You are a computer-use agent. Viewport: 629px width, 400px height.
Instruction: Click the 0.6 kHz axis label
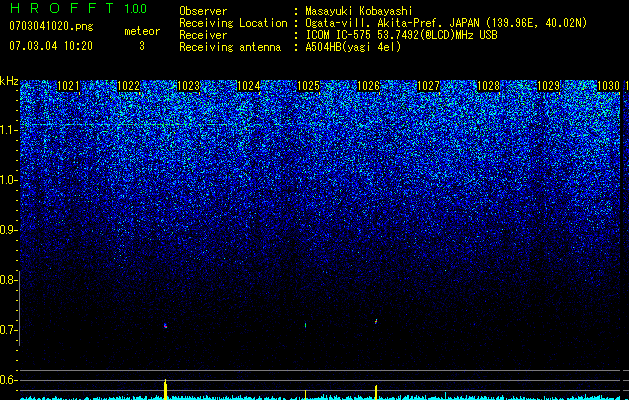[7, 380]
